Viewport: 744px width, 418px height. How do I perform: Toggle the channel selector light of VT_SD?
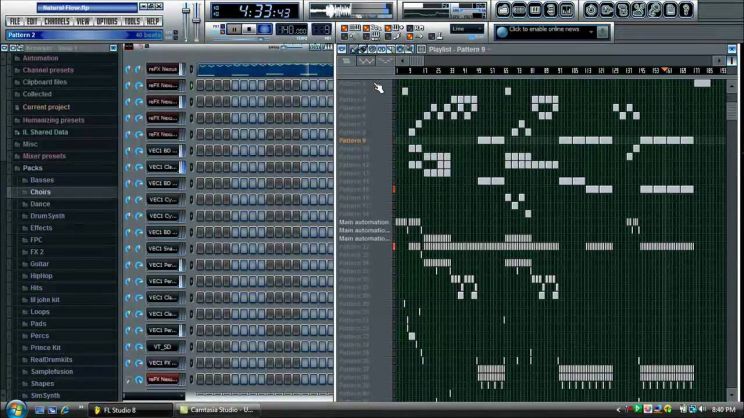coord(191,347)
